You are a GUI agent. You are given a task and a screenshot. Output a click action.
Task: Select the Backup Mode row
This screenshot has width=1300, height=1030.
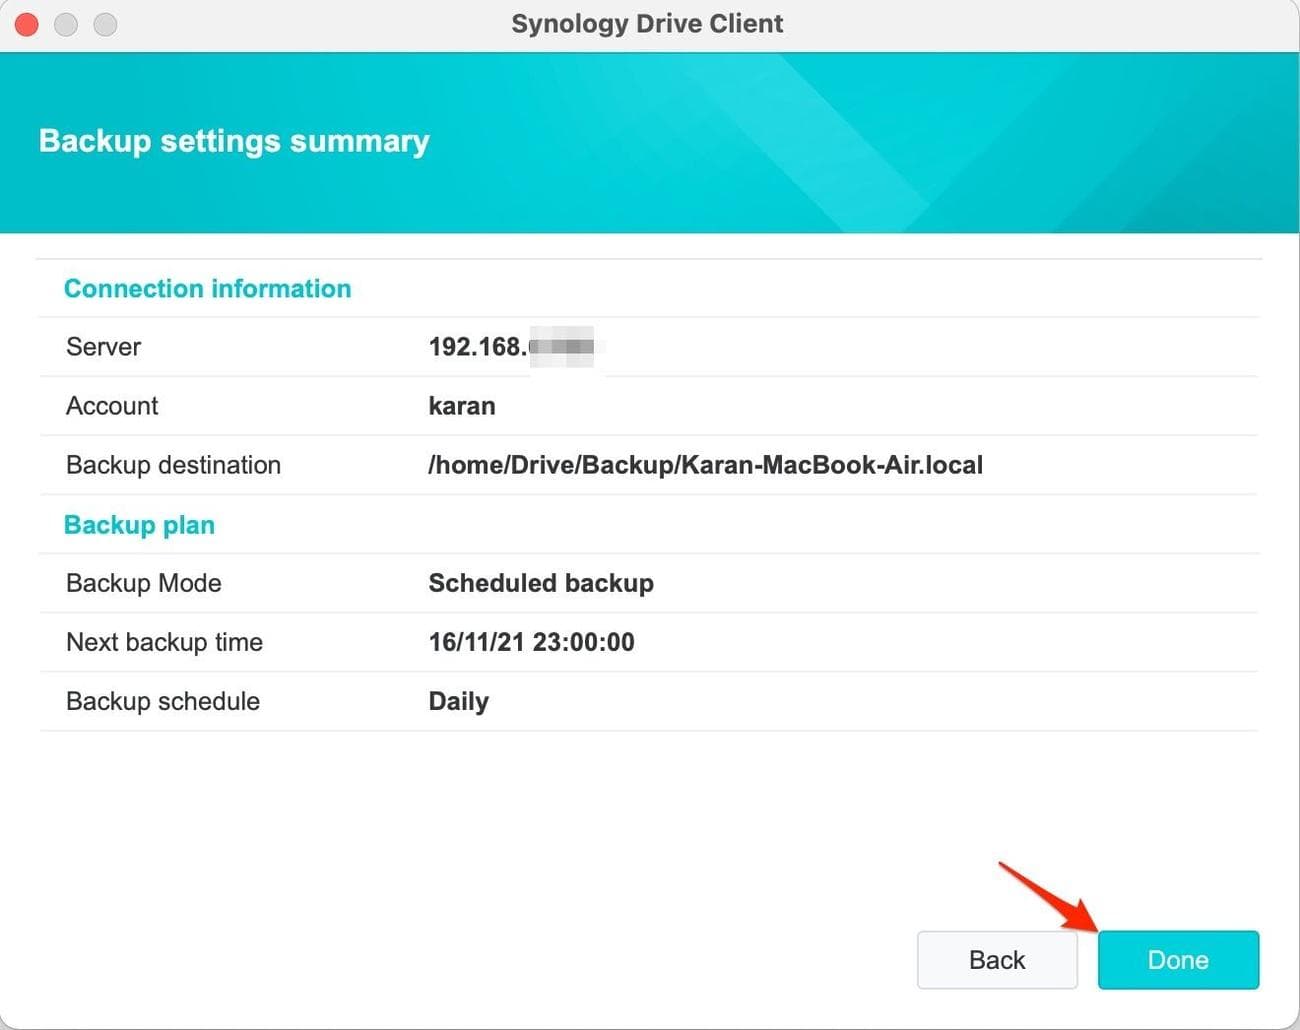pyautogui.click(x=143, y=583)
